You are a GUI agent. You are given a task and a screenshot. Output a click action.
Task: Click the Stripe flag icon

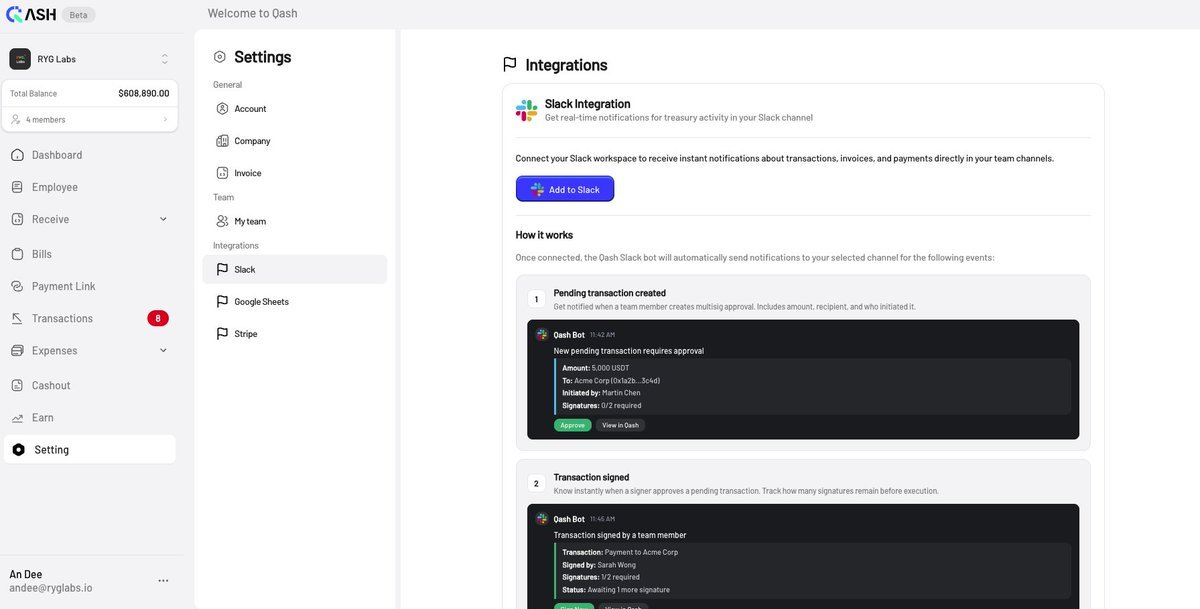pos(222,333)
